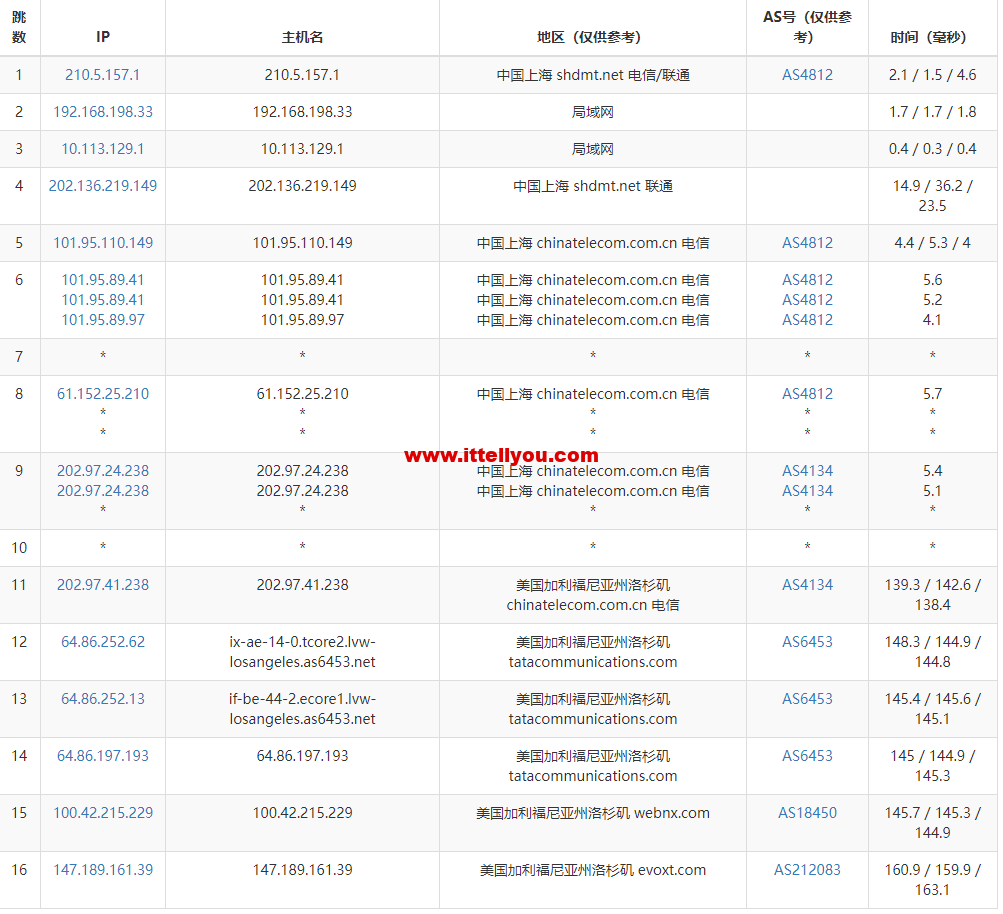Click the 100.42.215.229 IP link
The image size is (1003, 914).
pos(102,813)
